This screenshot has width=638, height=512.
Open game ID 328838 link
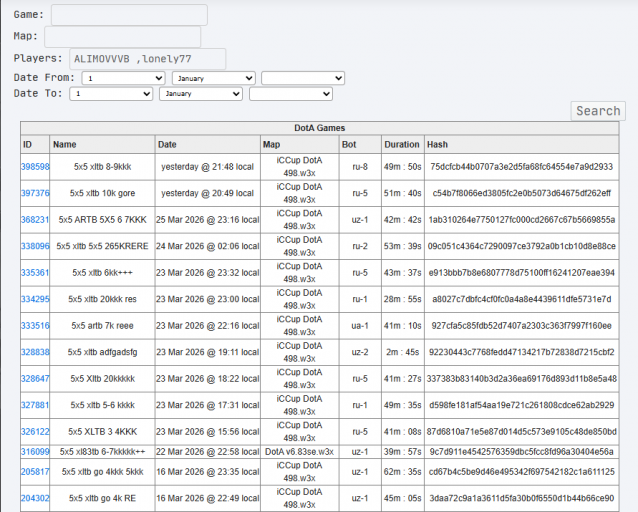[35, 352]
